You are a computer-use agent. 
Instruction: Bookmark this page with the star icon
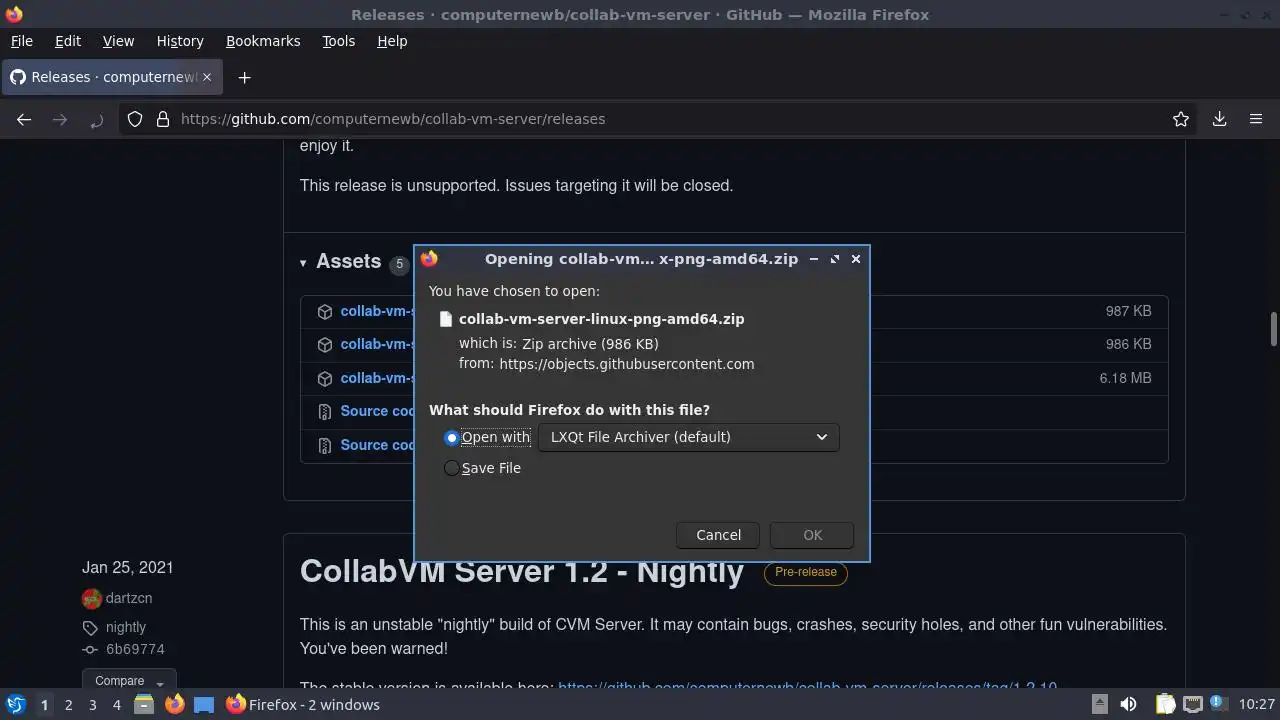click(x=1181, y=119)
